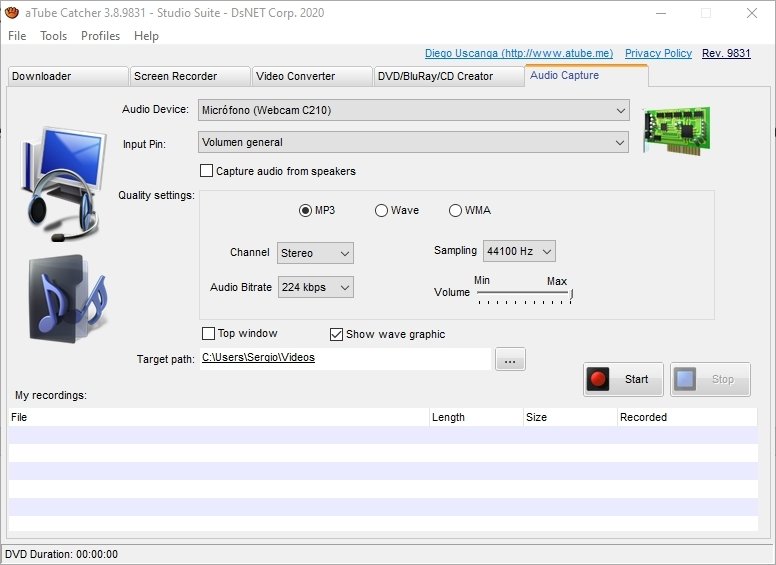Open the File menu

pos(17,36)
